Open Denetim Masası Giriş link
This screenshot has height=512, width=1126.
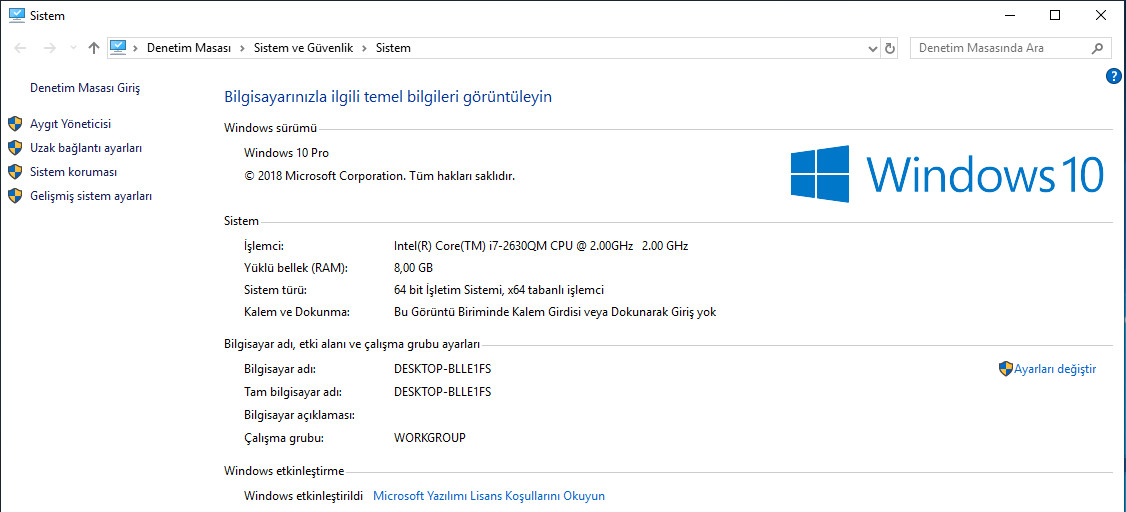point(85,88)
